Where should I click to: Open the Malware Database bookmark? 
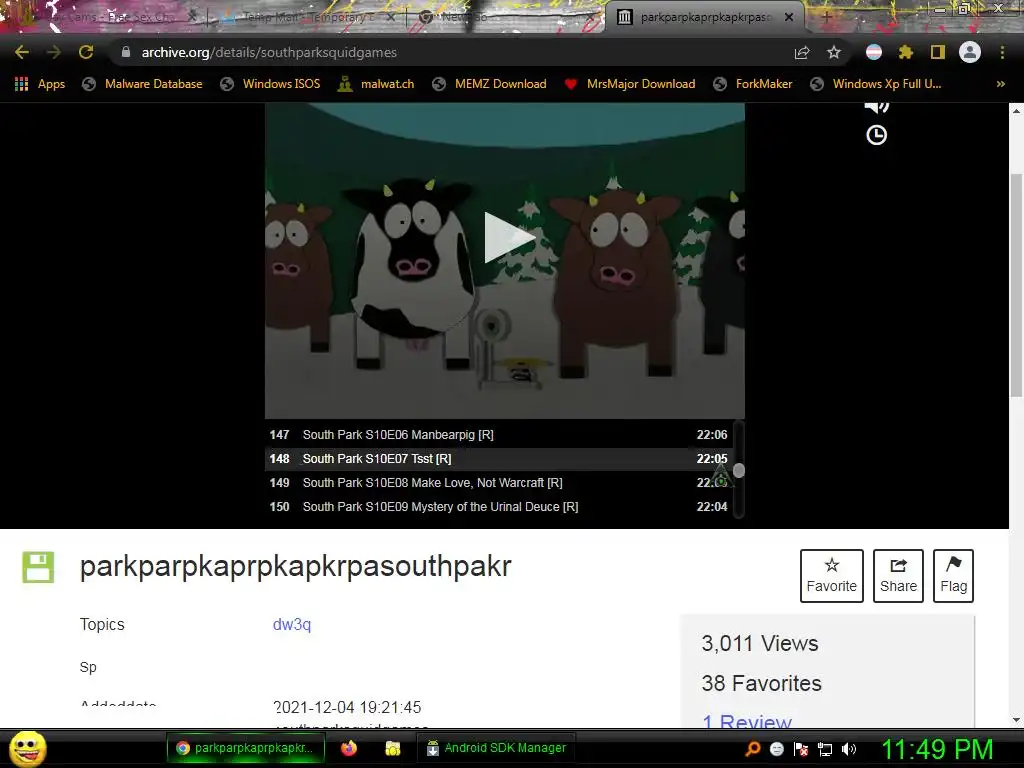click(x=142, y=84)
